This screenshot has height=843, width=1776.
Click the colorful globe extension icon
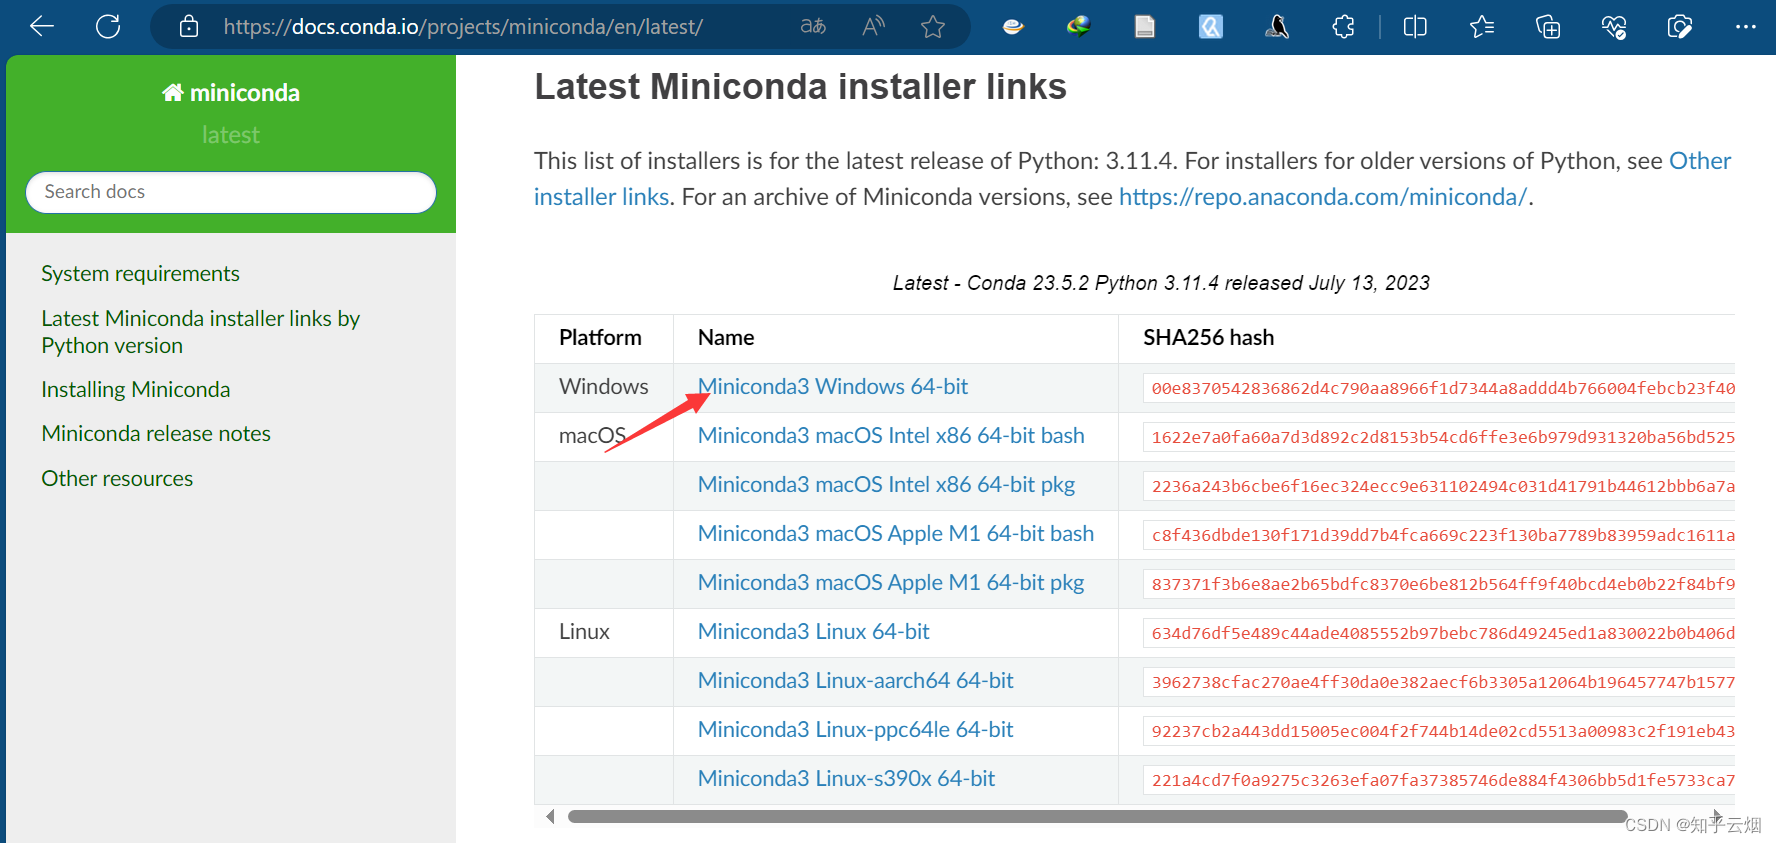coord(1078,26)
